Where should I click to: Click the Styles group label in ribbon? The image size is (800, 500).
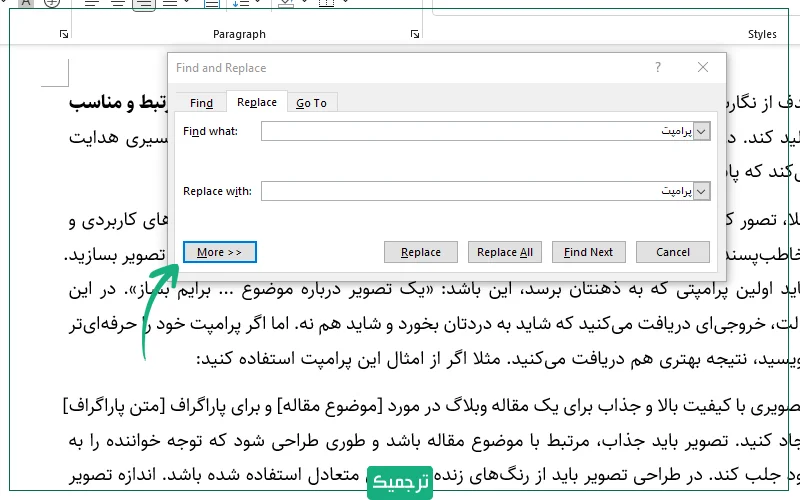coord(762,34)
